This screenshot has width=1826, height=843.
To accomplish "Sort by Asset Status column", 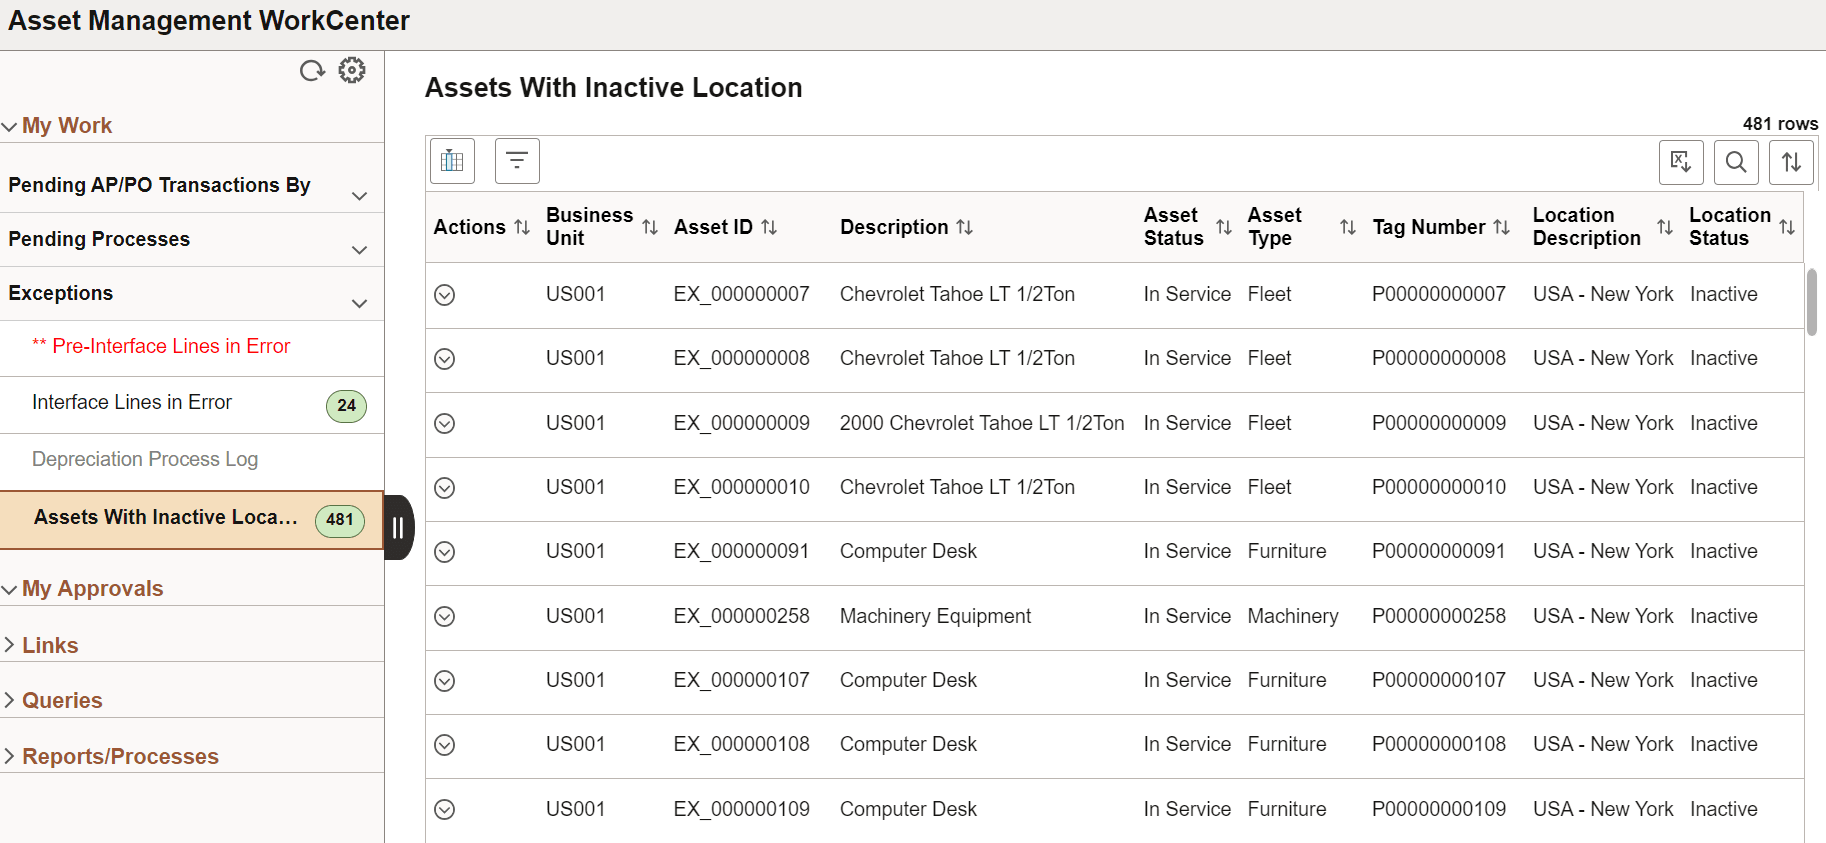I will click(x=1224, y=227).
